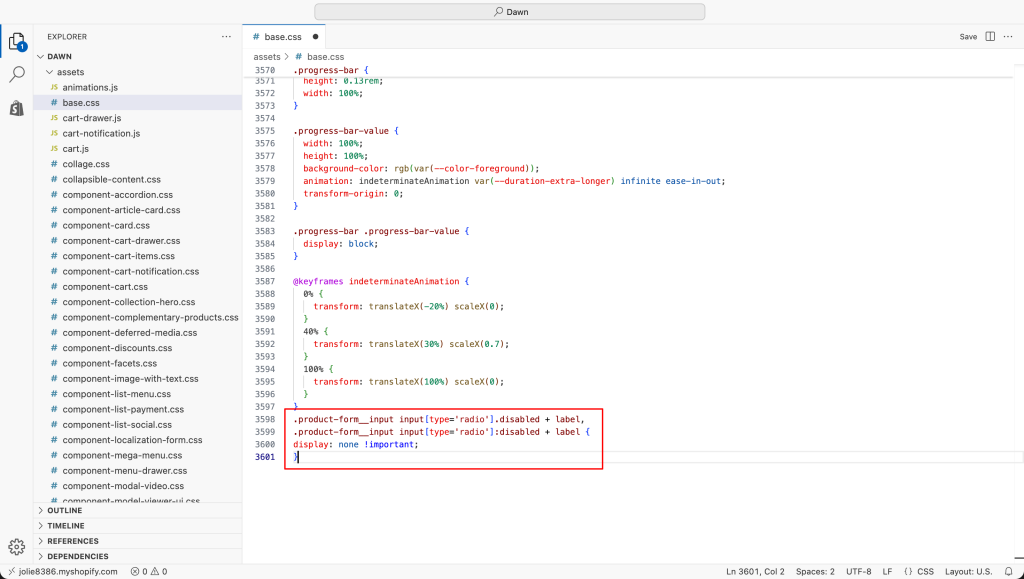
Task: Click the Dawn search field
Action: pos(510,11)
